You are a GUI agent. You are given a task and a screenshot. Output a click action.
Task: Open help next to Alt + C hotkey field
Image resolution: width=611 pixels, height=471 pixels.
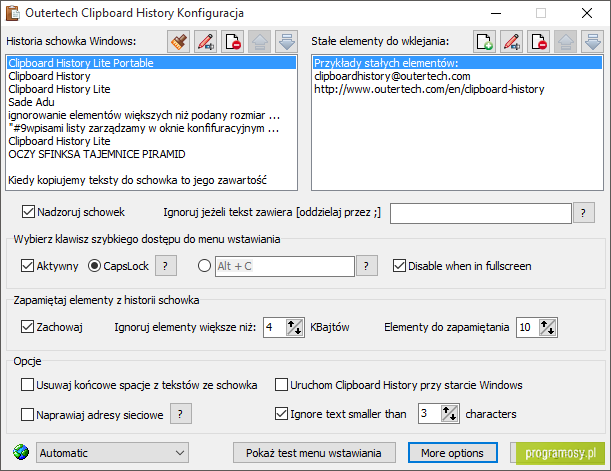tap(367, 266)
